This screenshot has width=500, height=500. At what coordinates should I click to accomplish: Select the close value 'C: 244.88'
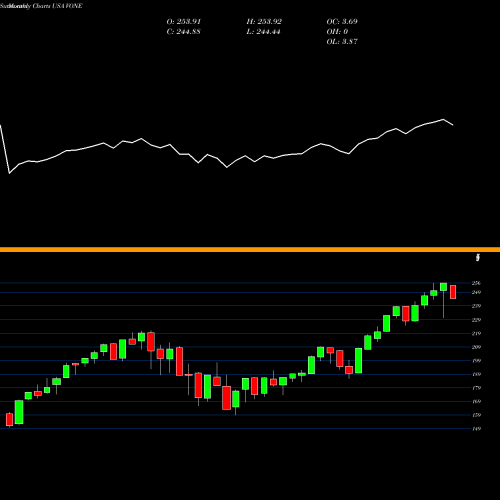pos(183,32)
